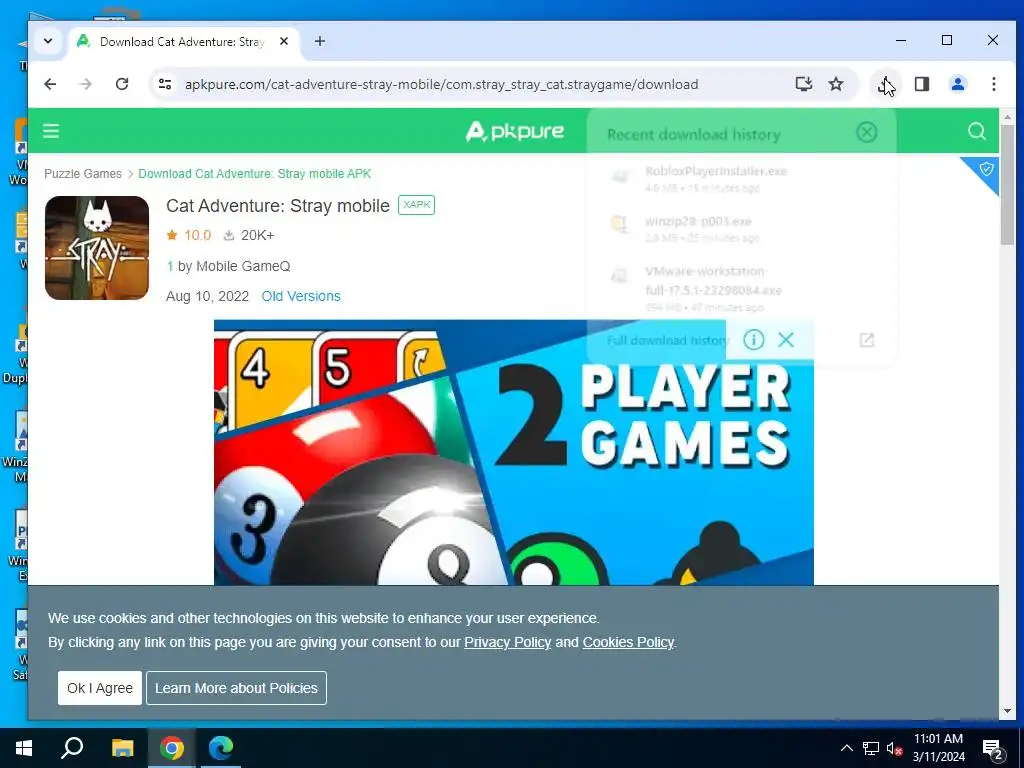Viewport: 1024px width, 768px height.
Task: Open Chrome downloads toolbar icon
Action: (x=886, y=84)
